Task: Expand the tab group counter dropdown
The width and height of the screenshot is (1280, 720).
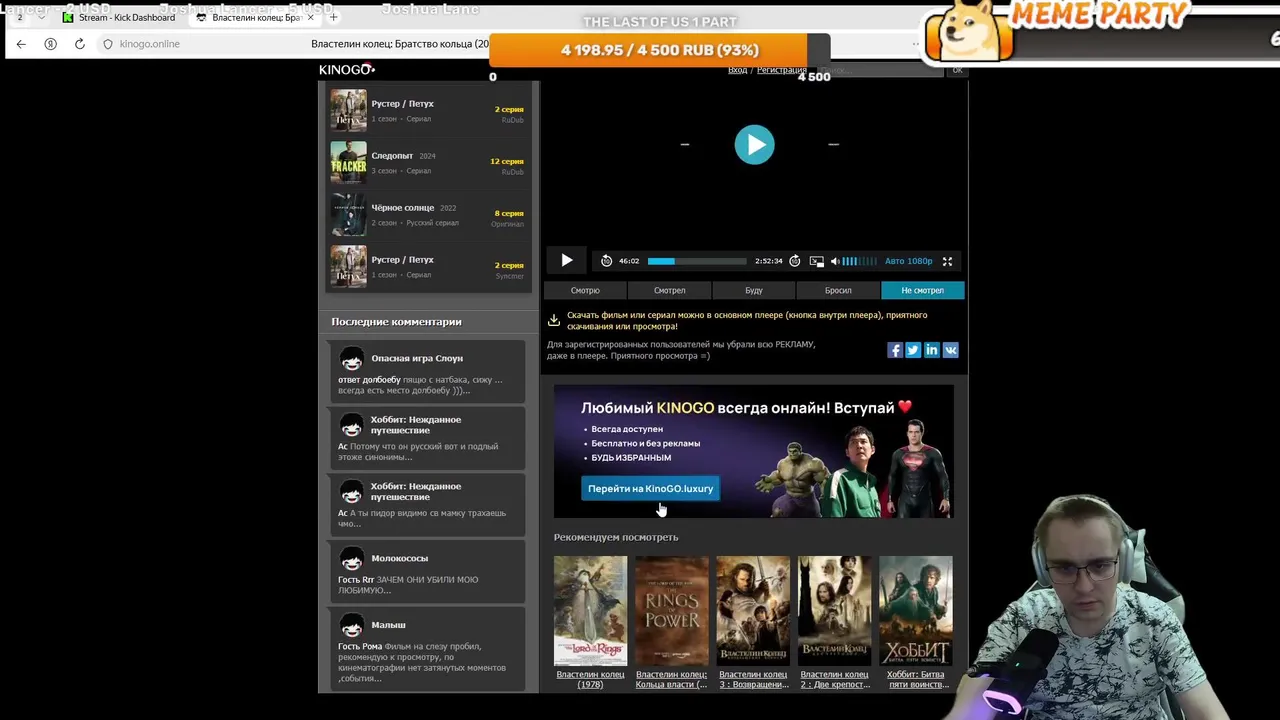Action: pyautogui.click(x=42, y=17)
